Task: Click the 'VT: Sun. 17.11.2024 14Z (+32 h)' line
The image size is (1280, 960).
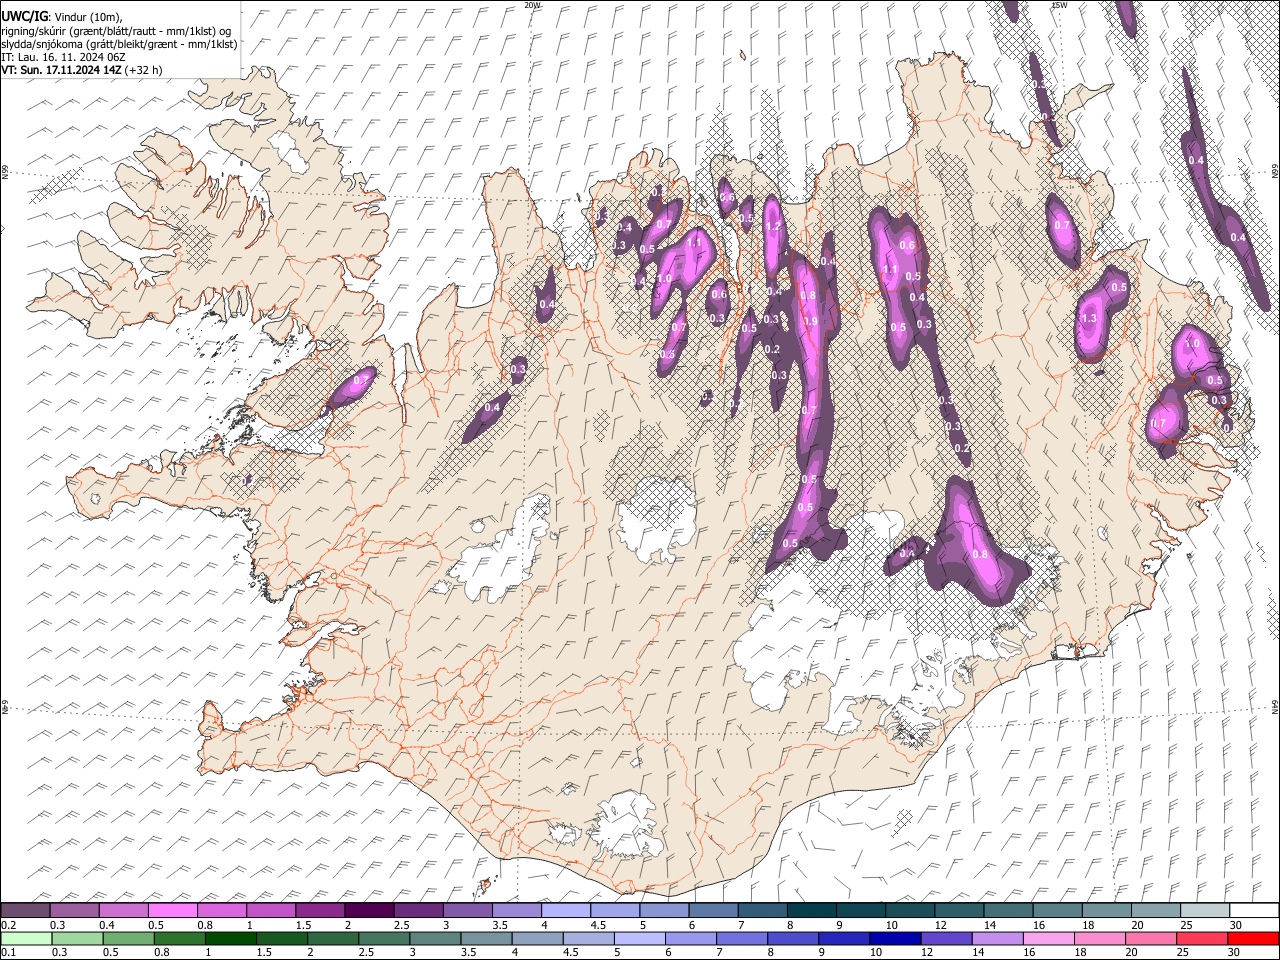Action: pyautogui.click(x=82, y=70)
